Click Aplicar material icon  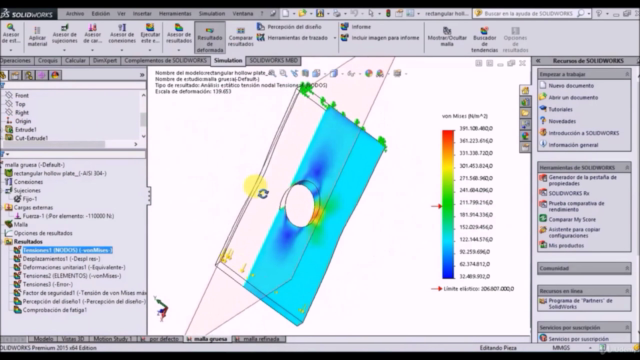click(x=37, y=37)
